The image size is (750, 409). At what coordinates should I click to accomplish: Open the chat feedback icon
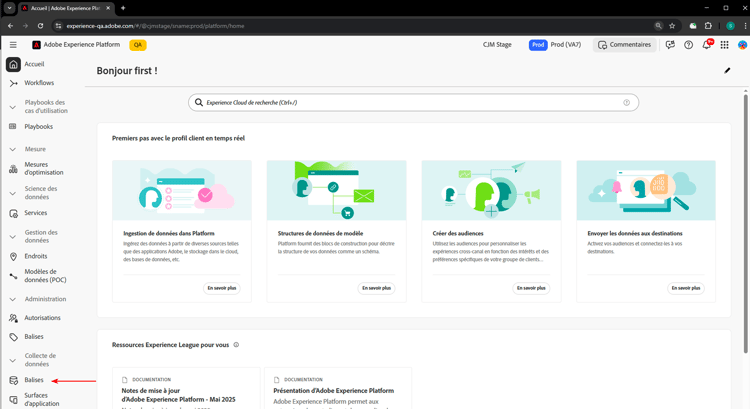[x=670, y=44]
